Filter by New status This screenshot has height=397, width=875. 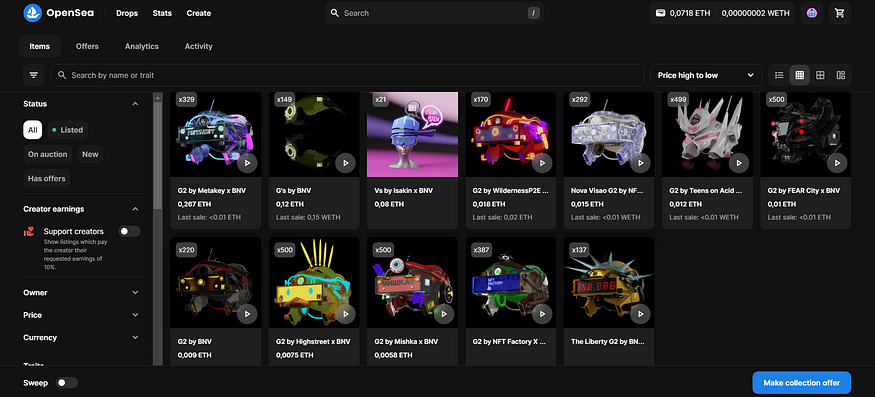coord(90,154)
